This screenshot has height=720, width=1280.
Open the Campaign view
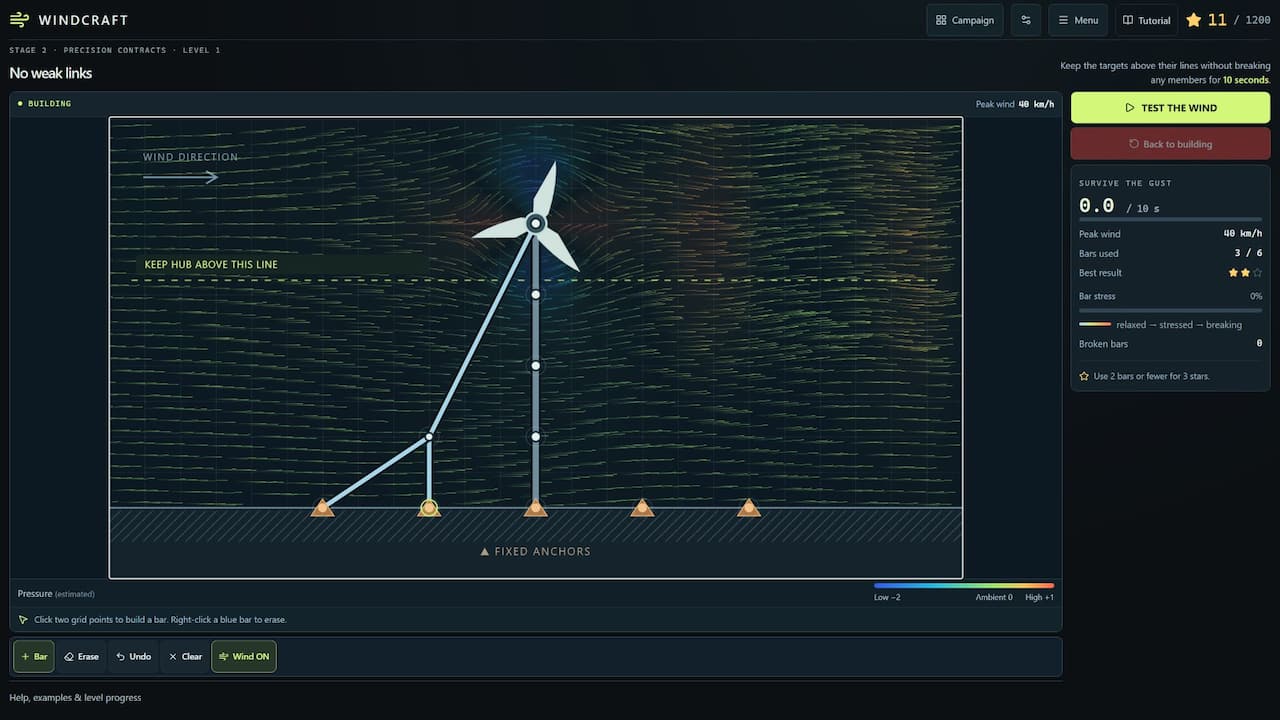pyautogui.click(x=965, y=20)
